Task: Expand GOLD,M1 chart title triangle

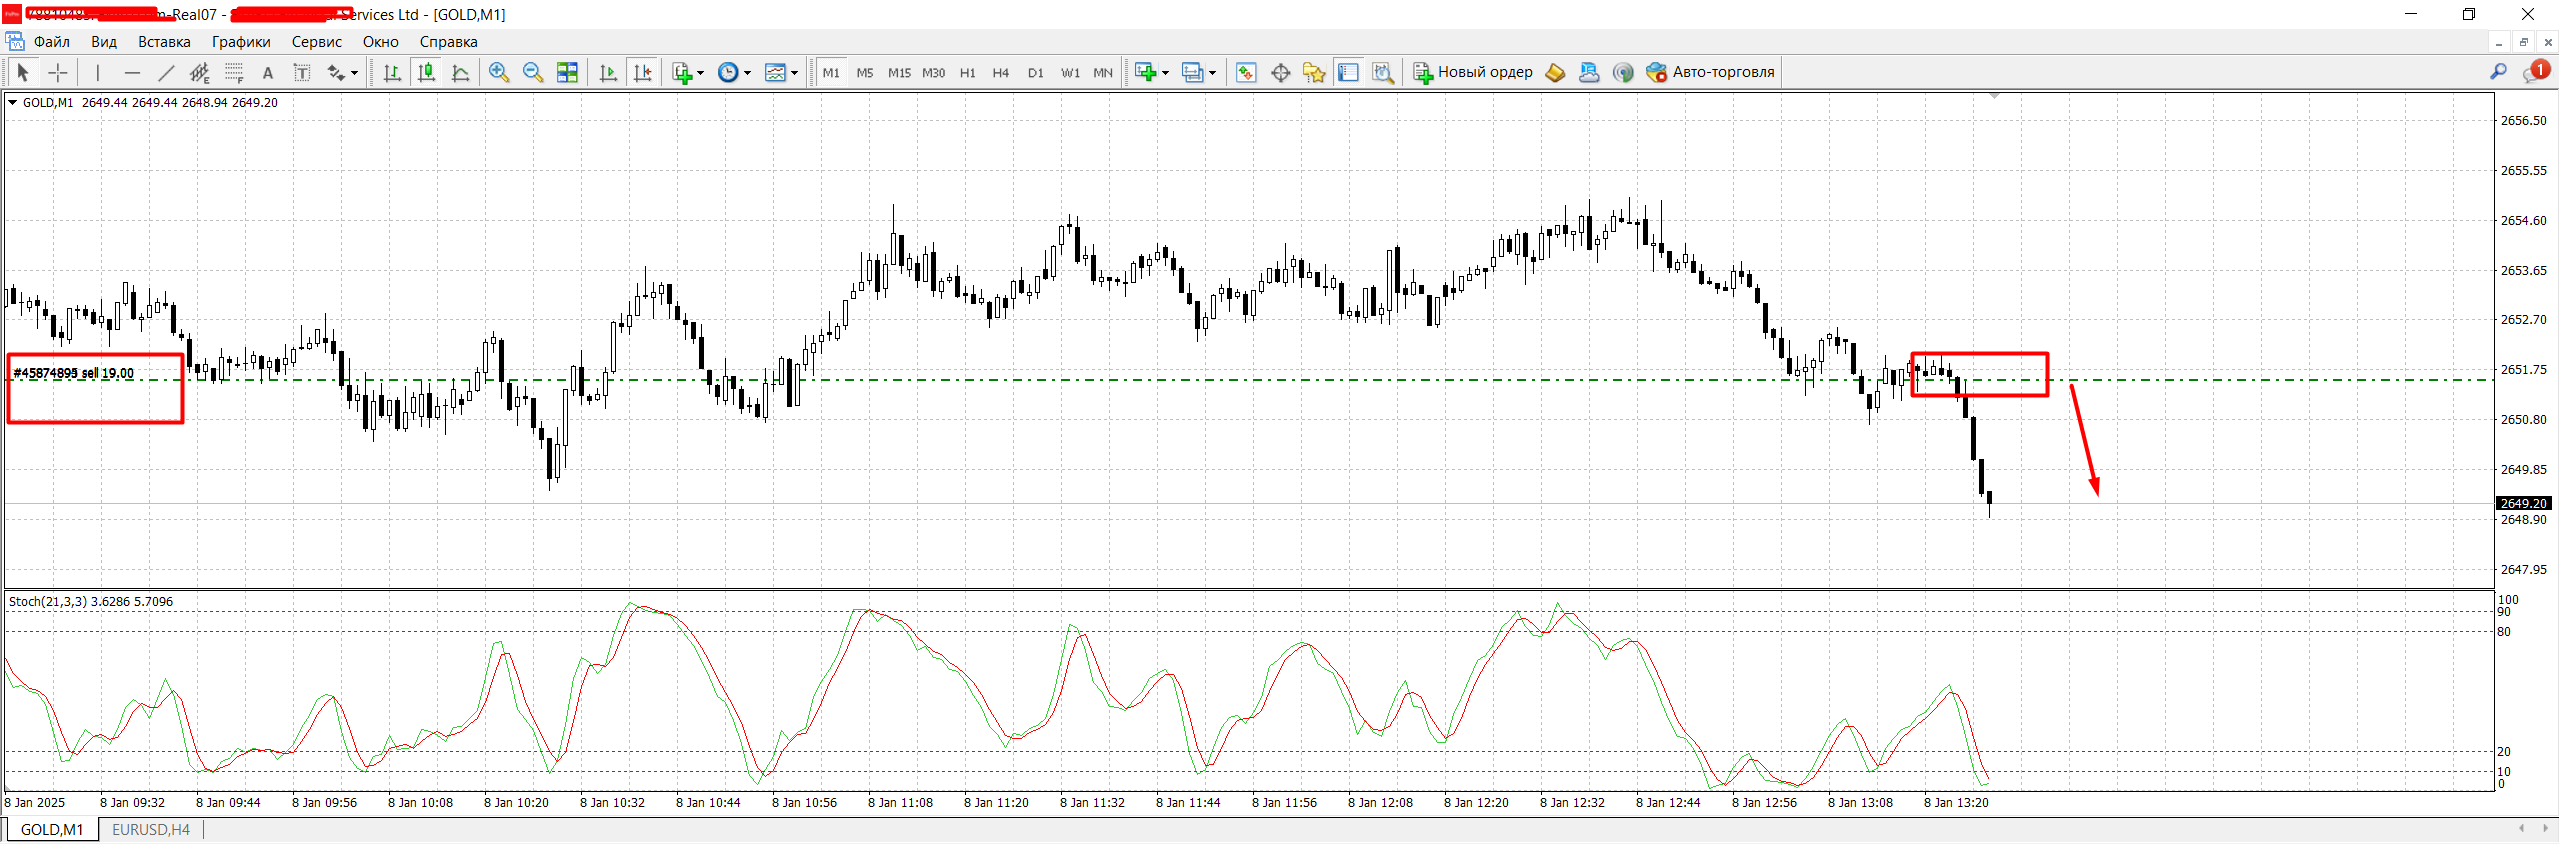Action: pyautogui.click(x=13, y=102)
